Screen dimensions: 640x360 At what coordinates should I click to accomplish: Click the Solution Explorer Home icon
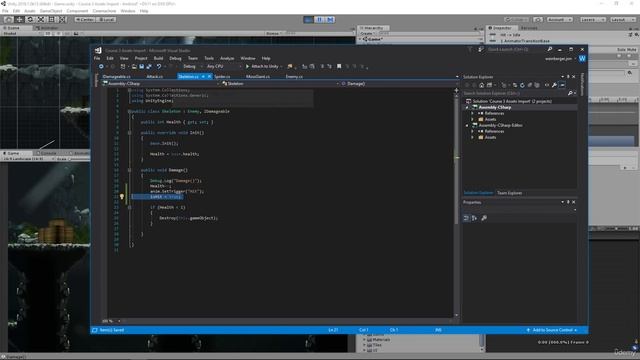point(482,85)
